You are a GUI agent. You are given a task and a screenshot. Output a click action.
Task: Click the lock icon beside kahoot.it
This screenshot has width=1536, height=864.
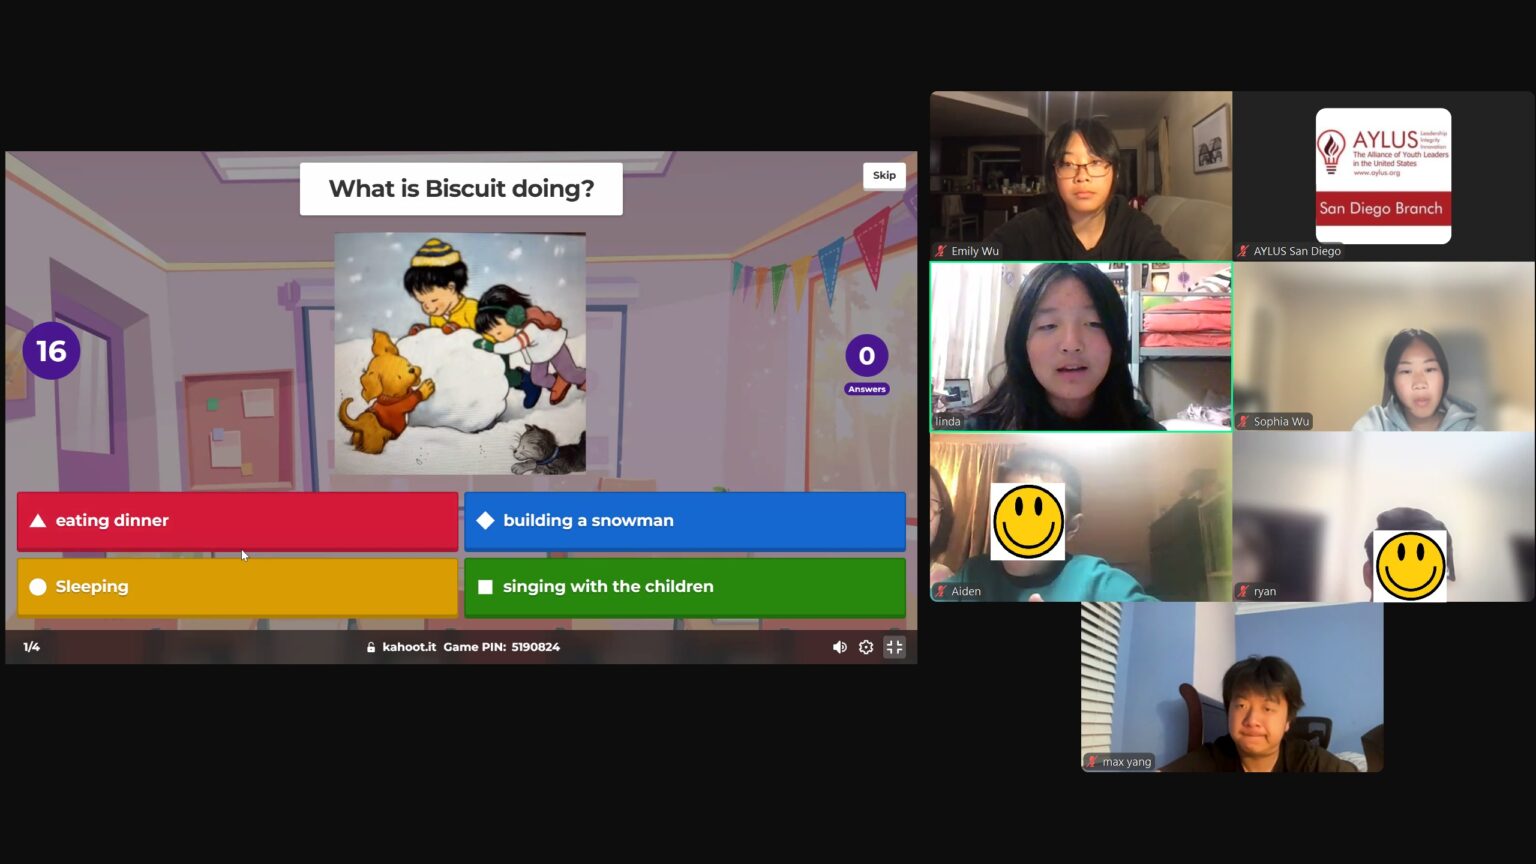pos(371,647)
